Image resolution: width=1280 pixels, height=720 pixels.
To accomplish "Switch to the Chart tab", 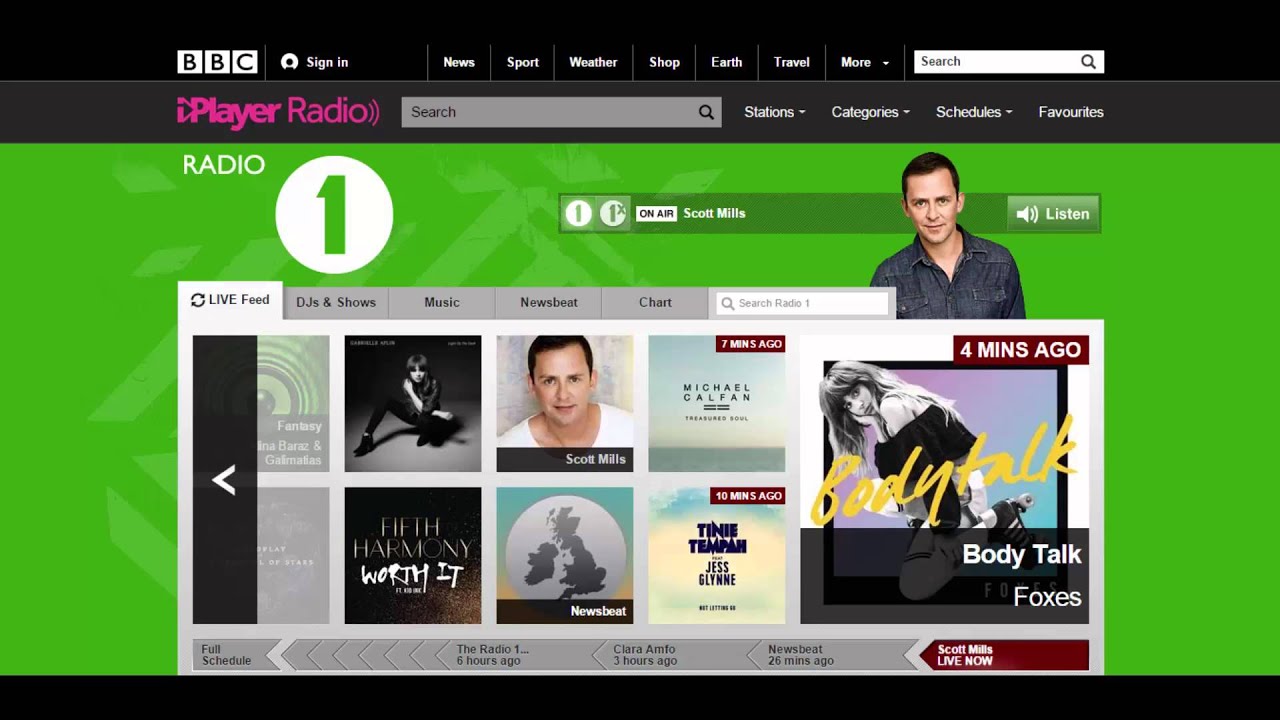I will coord(655,302).
